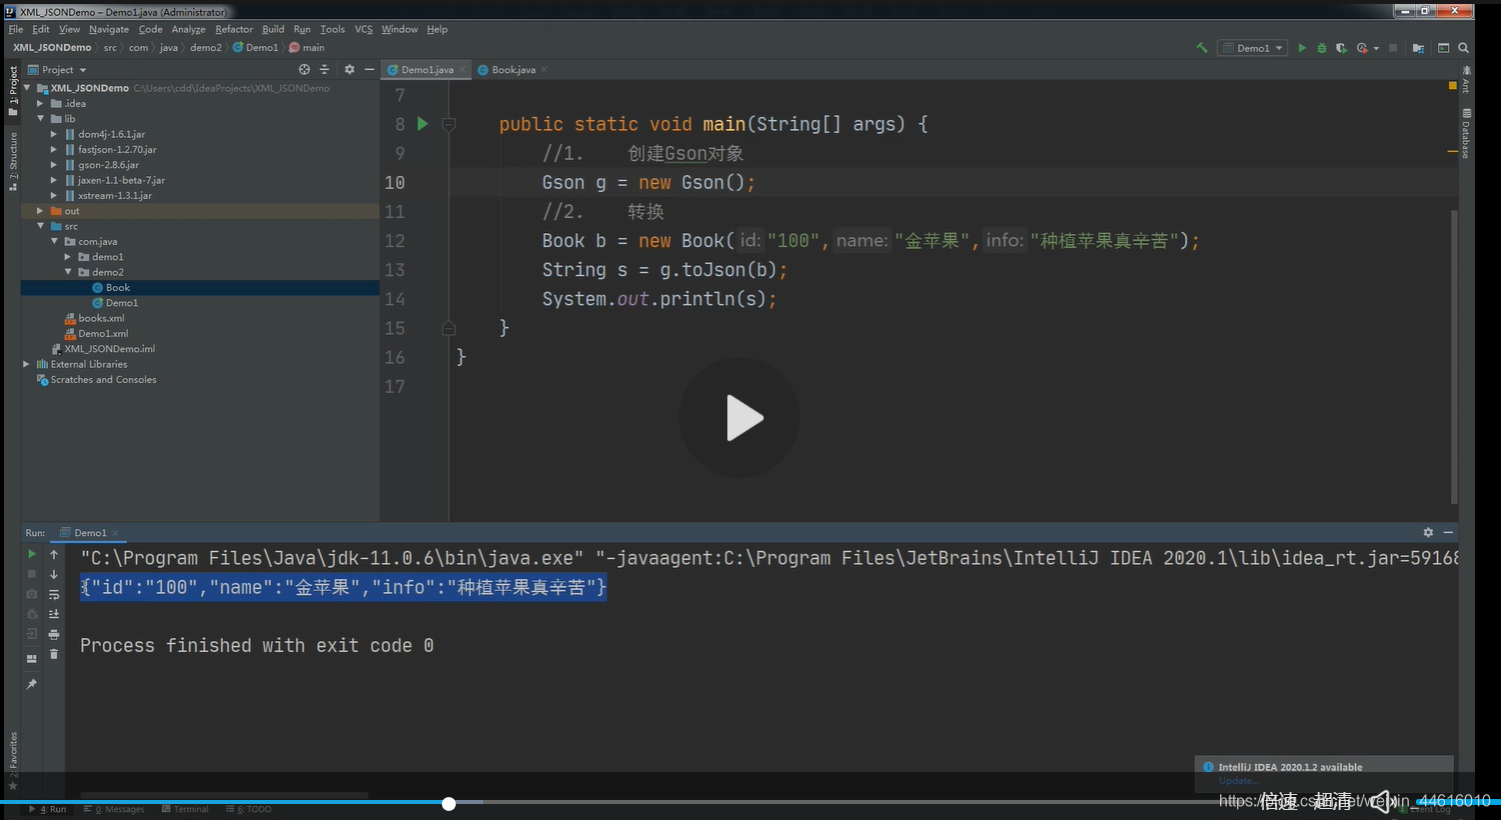Collapse the demo2 package
Viewport: 1501px width, 820px height.
68,272
